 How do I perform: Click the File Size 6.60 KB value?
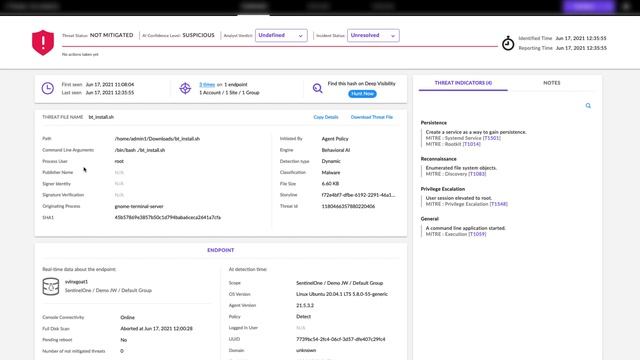click(330, 184)
